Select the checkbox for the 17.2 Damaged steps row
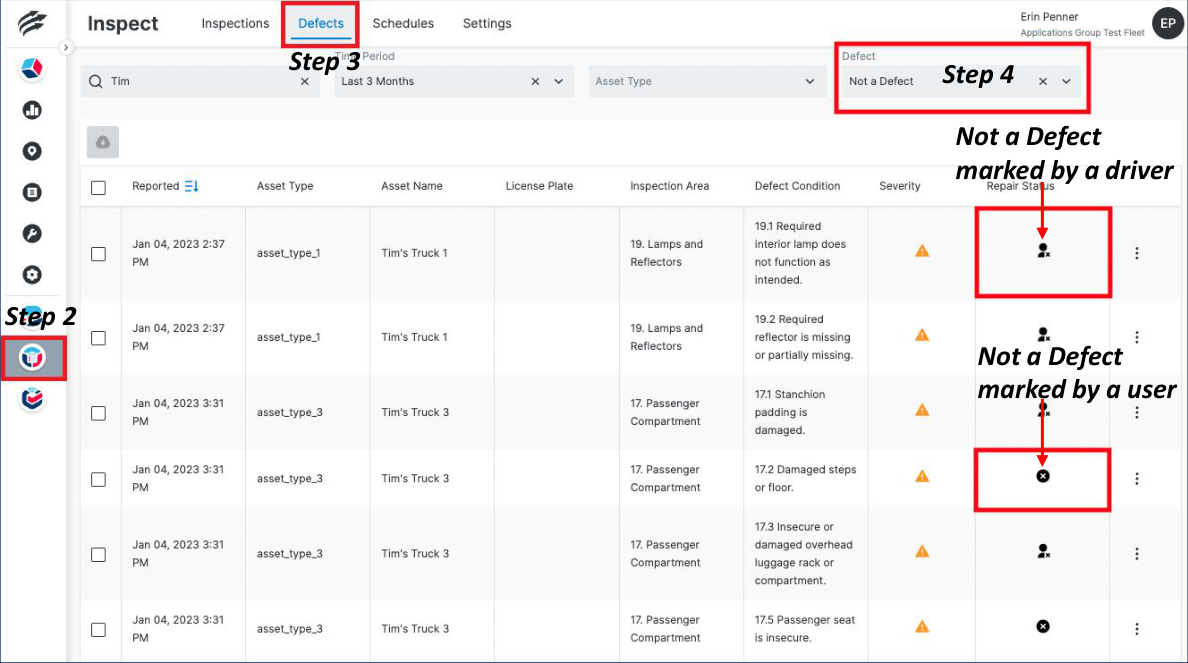1188x663 pixels. (x=98, y=479)
